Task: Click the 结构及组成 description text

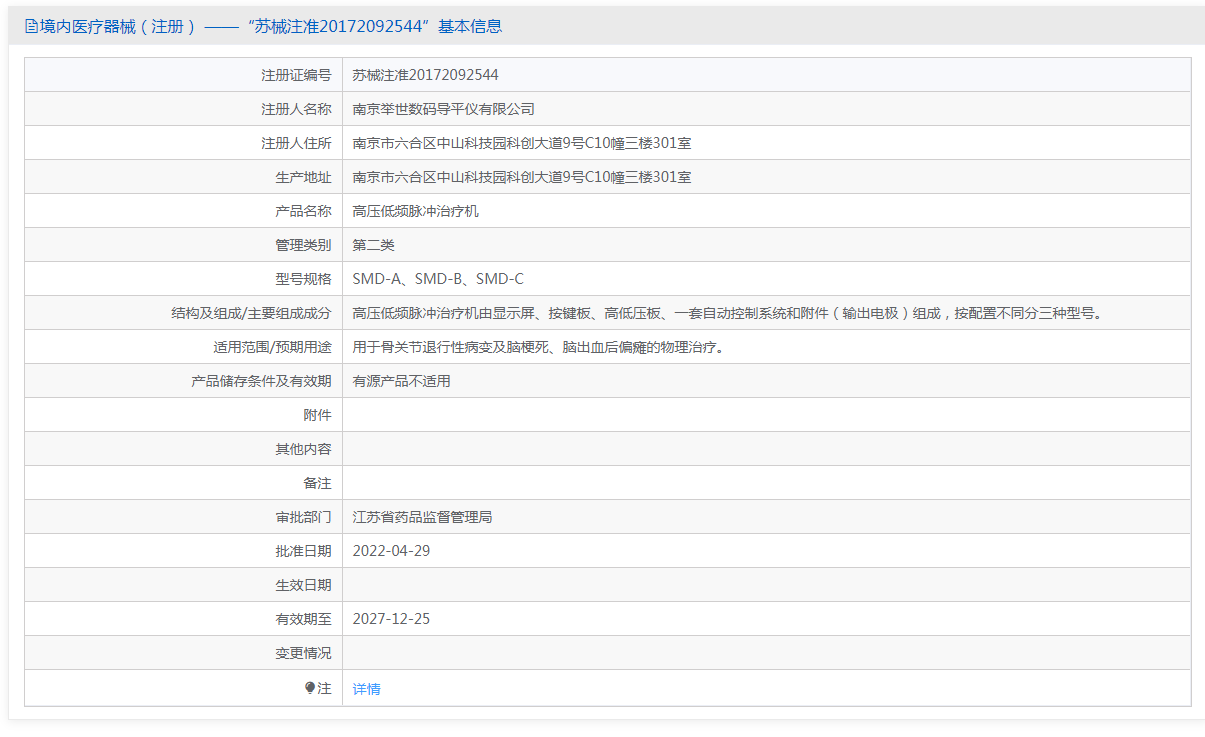Action: (726, 313)
